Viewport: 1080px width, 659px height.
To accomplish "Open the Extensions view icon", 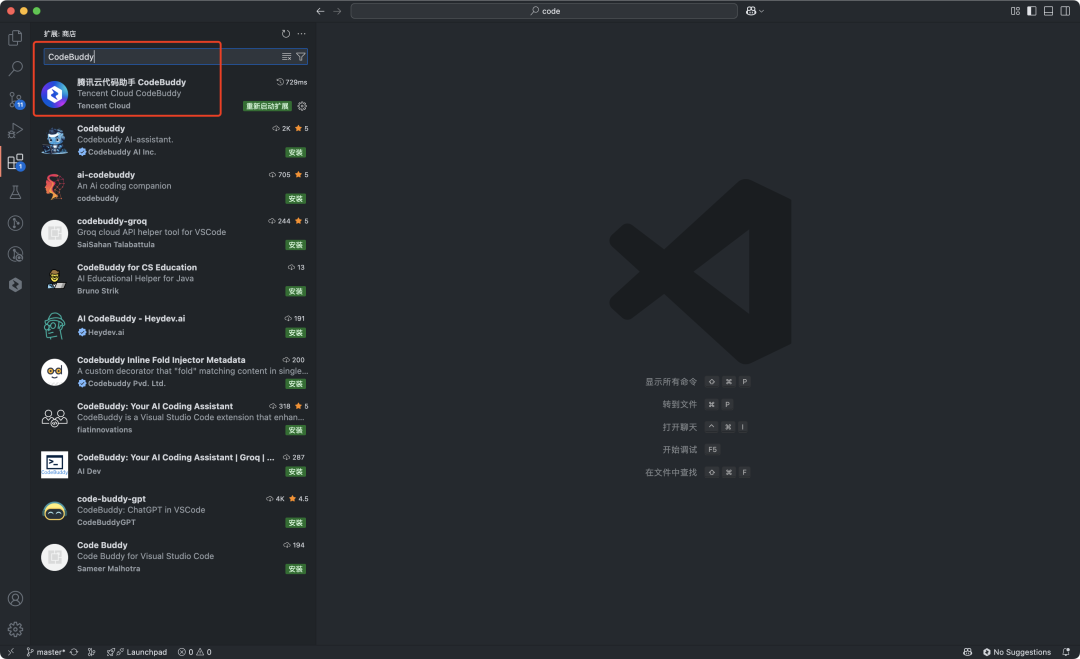I will point(15,162).
